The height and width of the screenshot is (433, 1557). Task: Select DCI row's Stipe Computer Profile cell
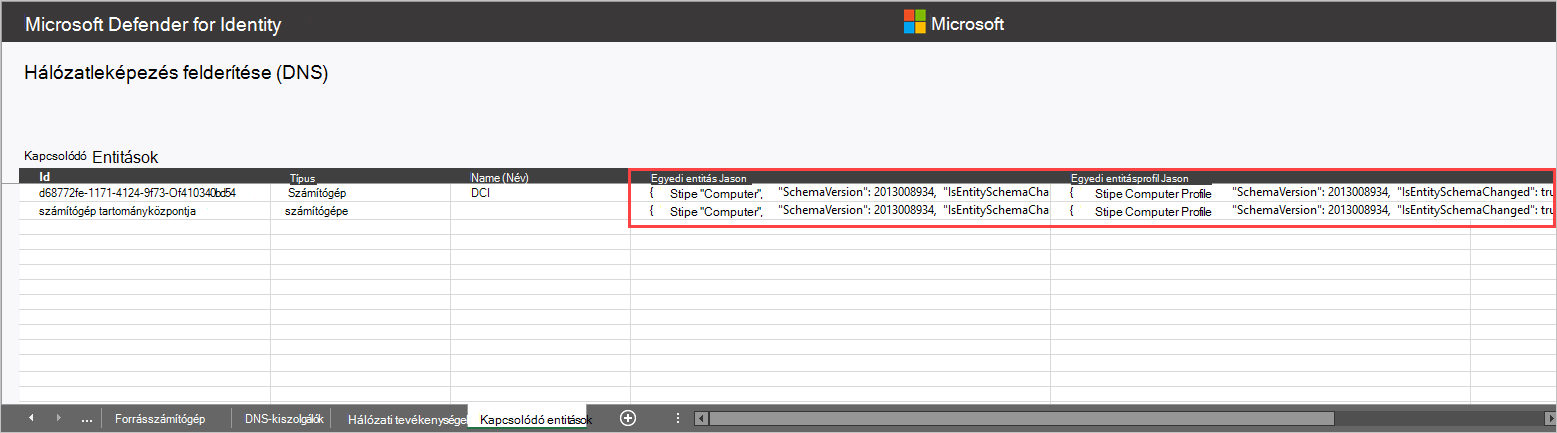(1260, 193)
